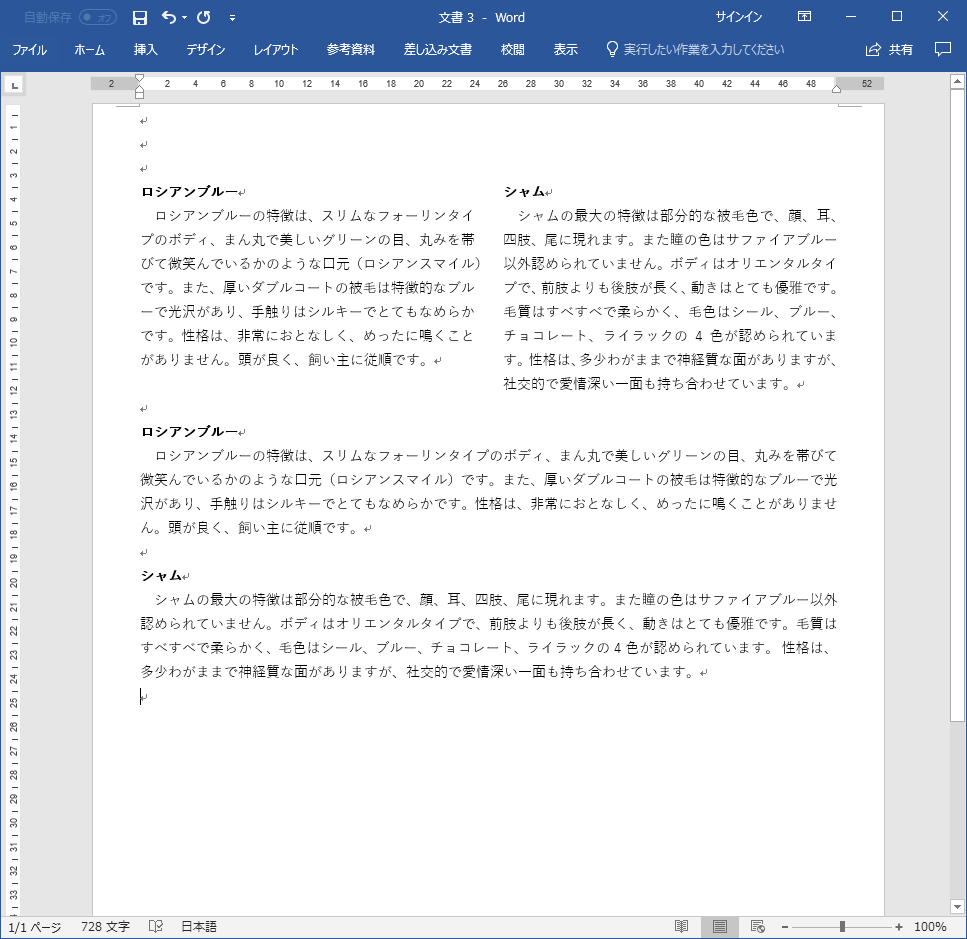Click the サインイン sign-in link
The width and height of the screenshot is (967, 939).
pos(738,17)
